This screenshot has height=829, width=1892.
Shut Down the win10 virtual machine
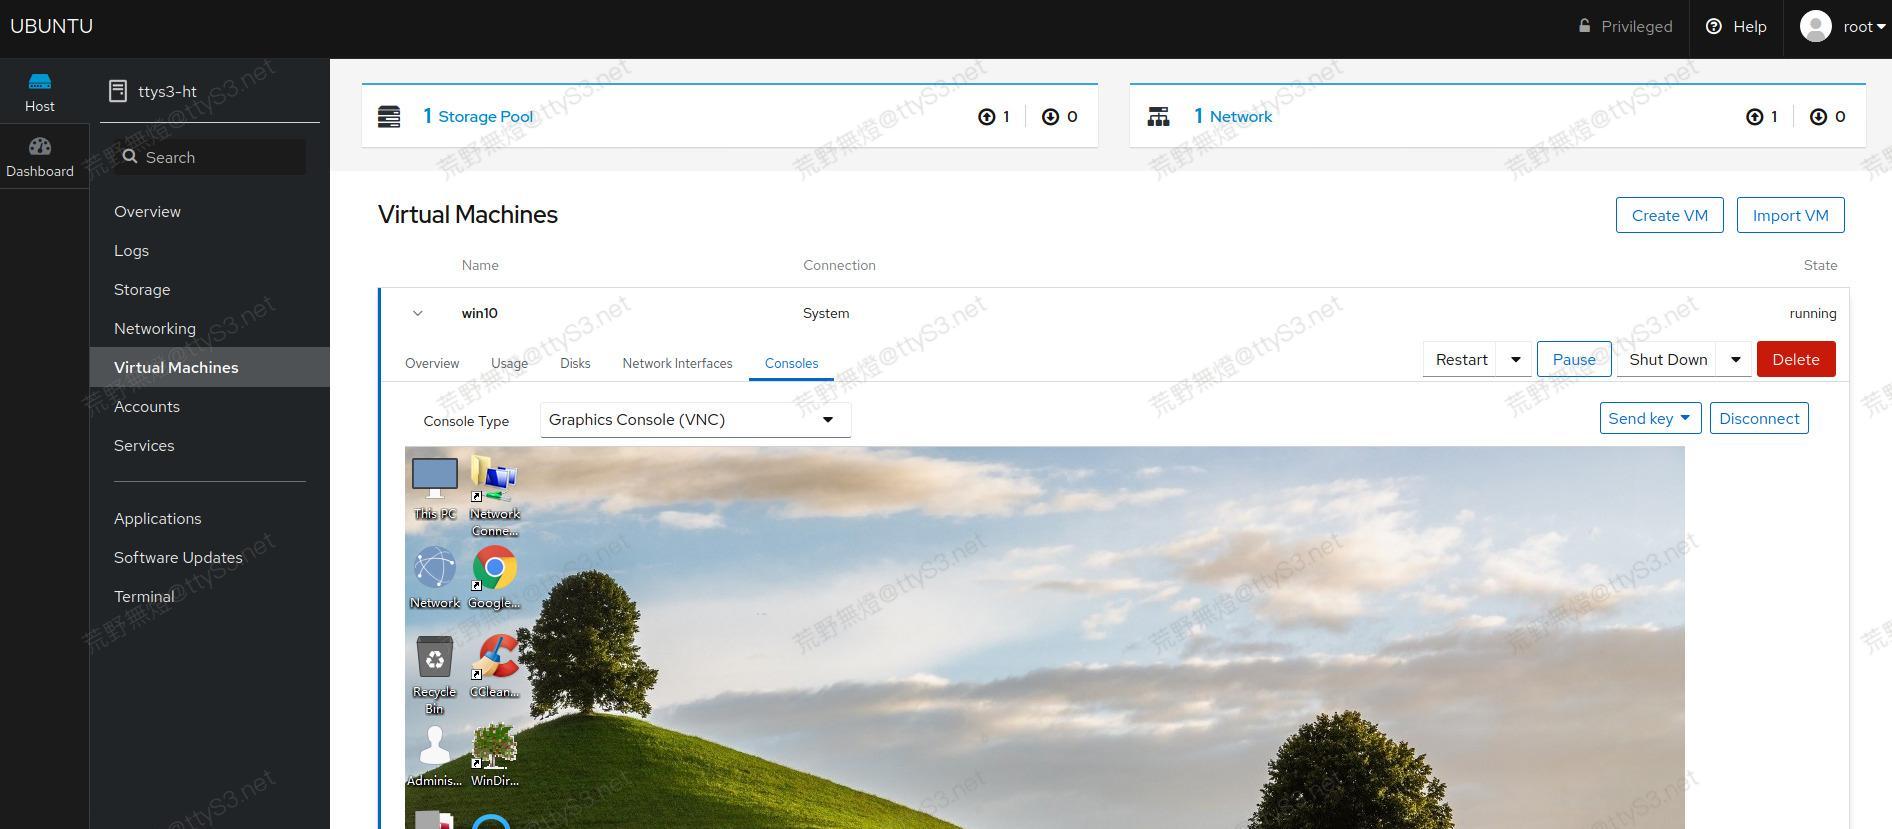pyautogui.click(x=1668, y=360)
